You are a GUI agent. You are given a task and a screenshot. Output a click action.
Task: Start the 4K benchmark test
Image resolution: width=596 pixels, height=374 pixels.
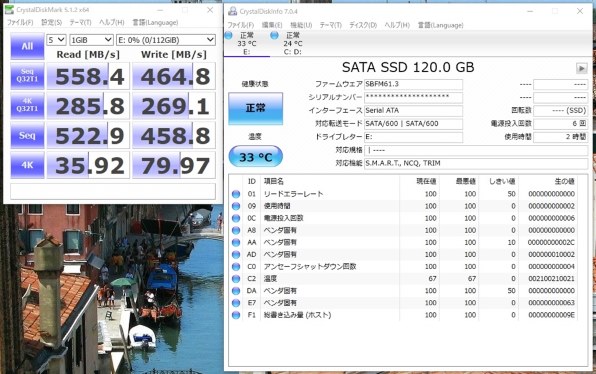[27, 165]
